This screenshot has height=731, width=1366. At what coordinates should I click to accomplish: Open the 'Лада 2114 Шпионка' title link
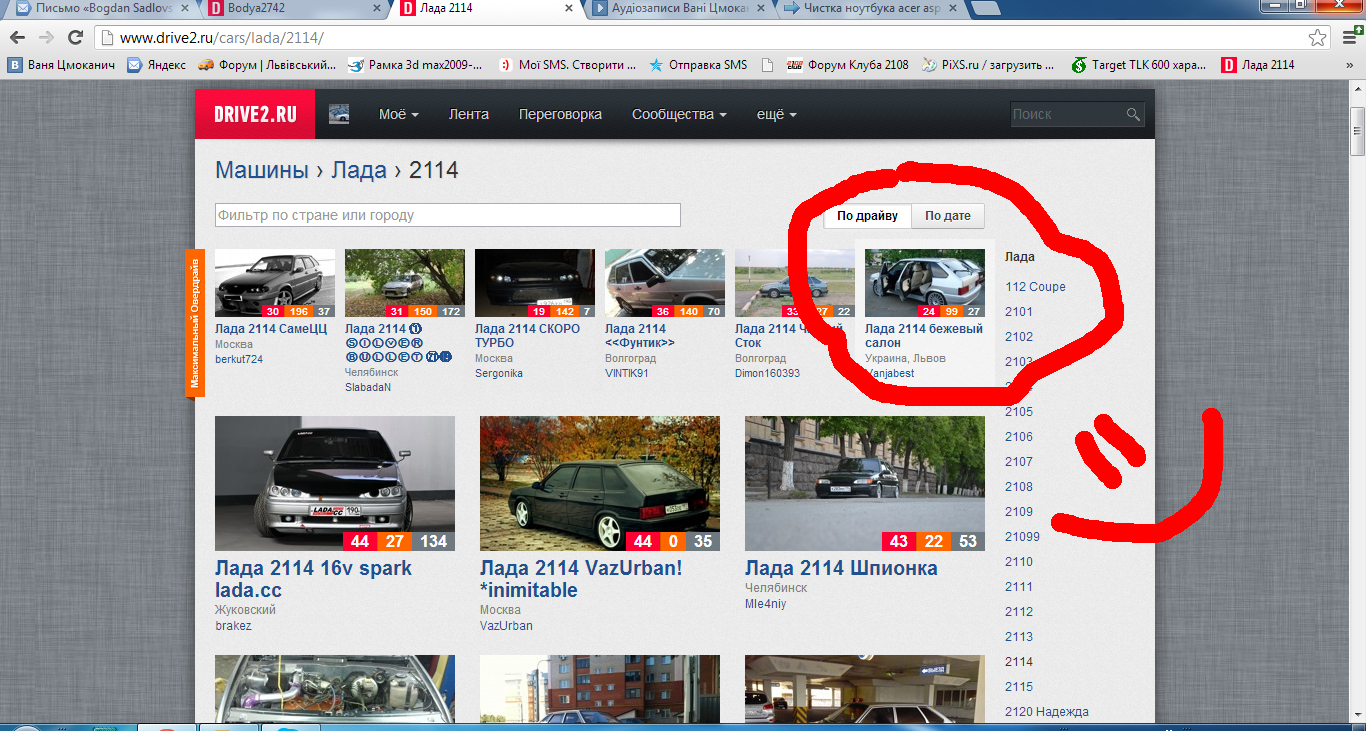(x=841, y=568)
